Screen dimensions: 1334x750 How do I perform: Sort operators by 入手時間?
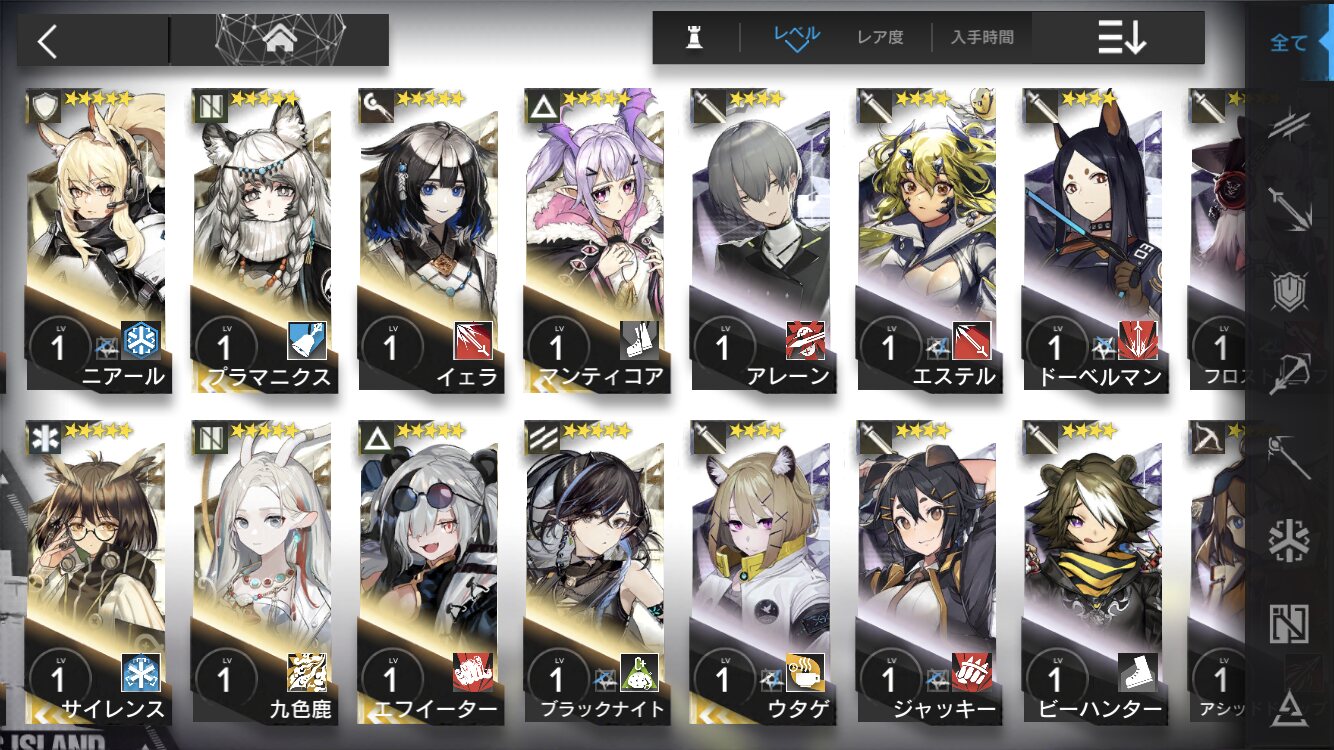tap(982, 37)
